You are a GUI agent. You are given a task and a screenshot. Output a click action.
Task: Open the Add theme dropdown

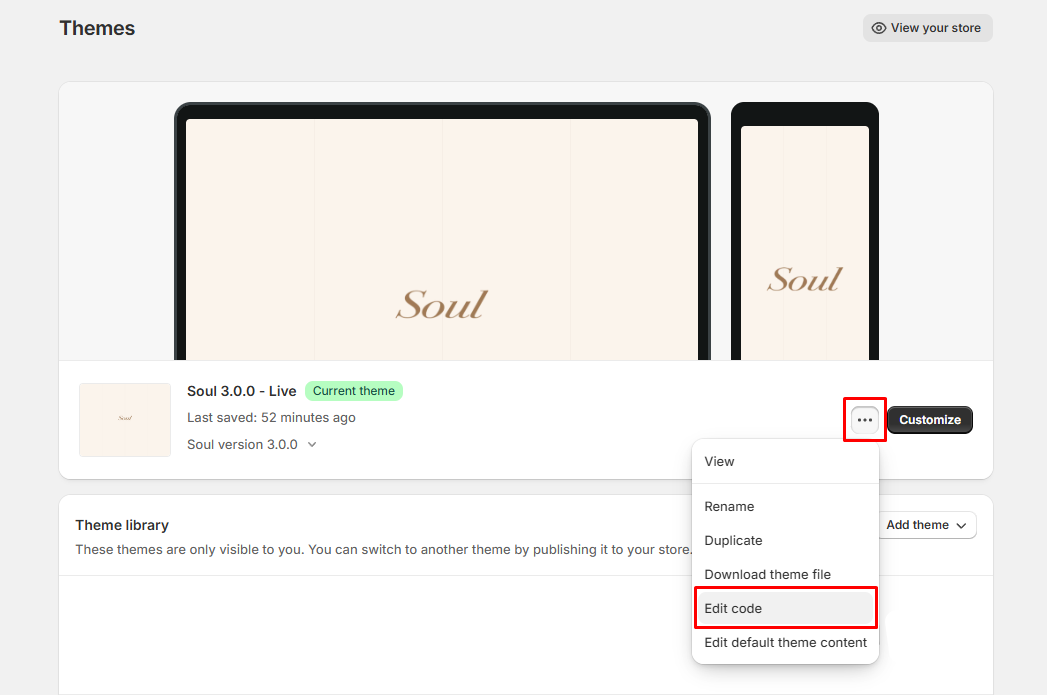[x=926, y=525]
